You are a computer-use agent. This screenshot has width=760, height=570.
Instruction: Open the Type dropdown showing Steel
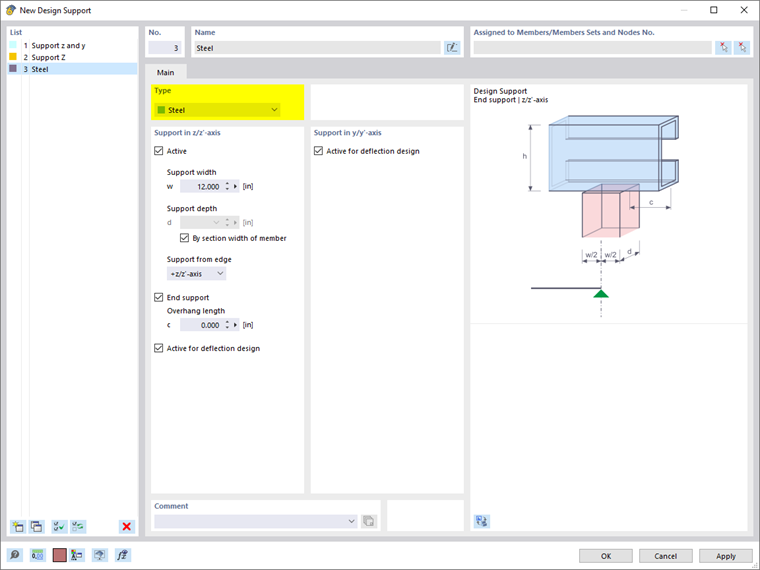[x=217, y=110]
